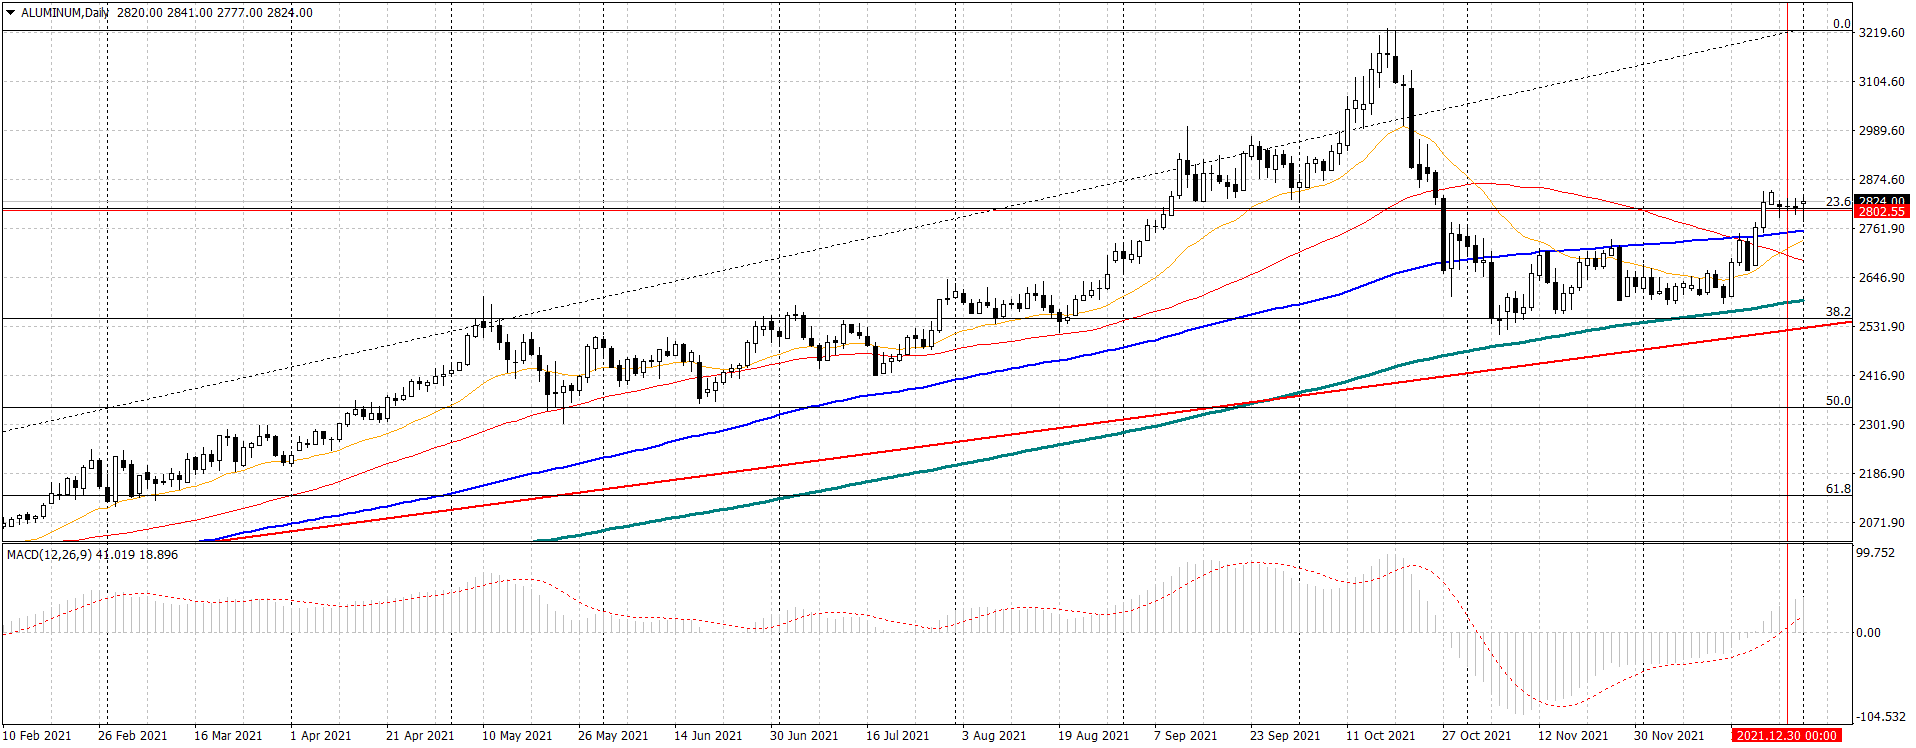Click the 99.752 MACD scale value

1875,552
